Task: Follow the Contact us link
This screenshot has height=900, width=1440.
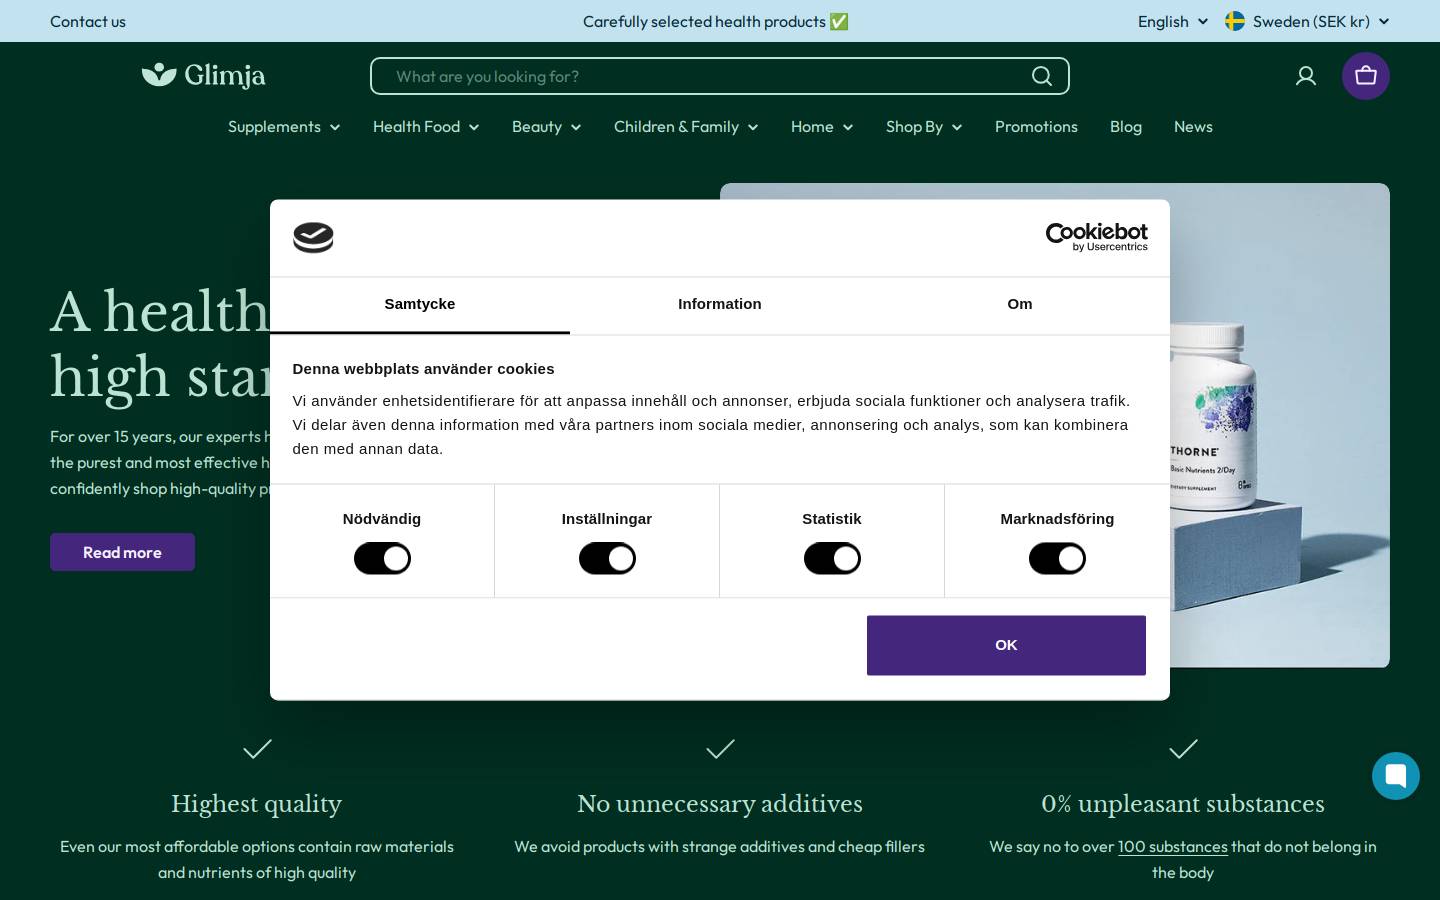Action: click(88, 21)
